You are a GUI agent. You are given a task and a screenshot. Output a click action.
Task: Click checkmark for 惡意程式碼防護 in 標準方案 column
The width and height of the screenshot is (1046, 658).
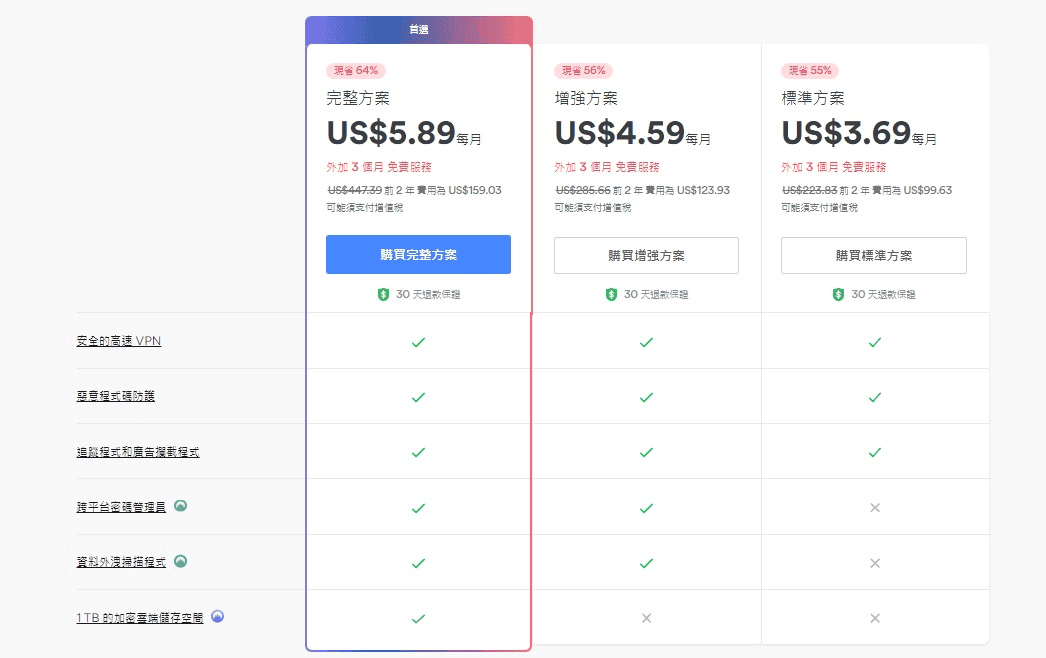tap(875, 398)
